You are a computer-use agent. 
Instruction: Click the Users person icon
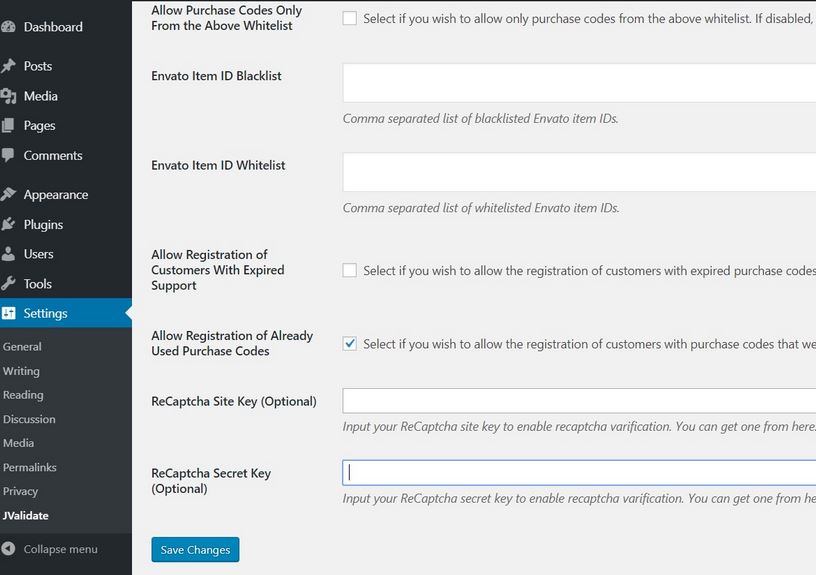(8, 254)
